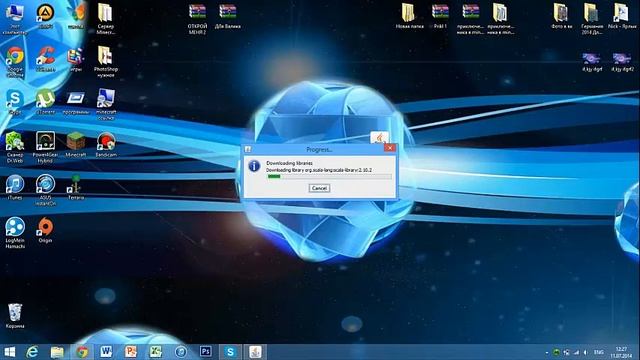
Task: Switch to Skype on the taskbar
Action: 230,352
